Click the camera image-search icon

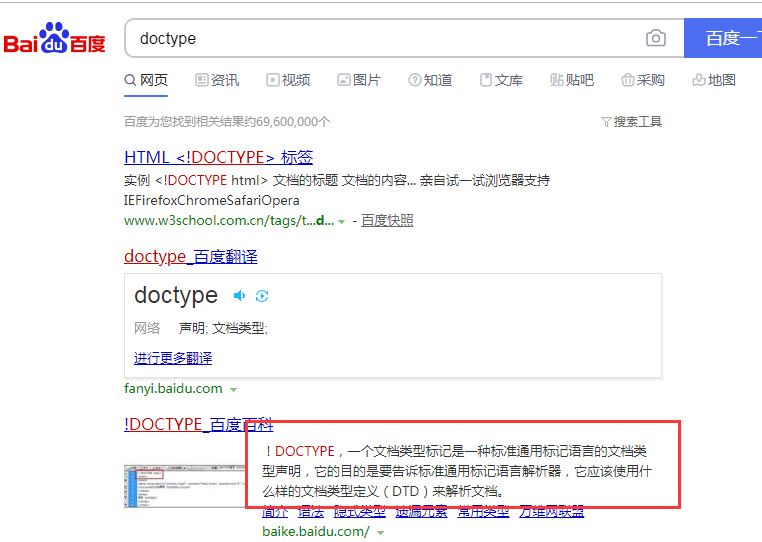(x=656, y=38)
